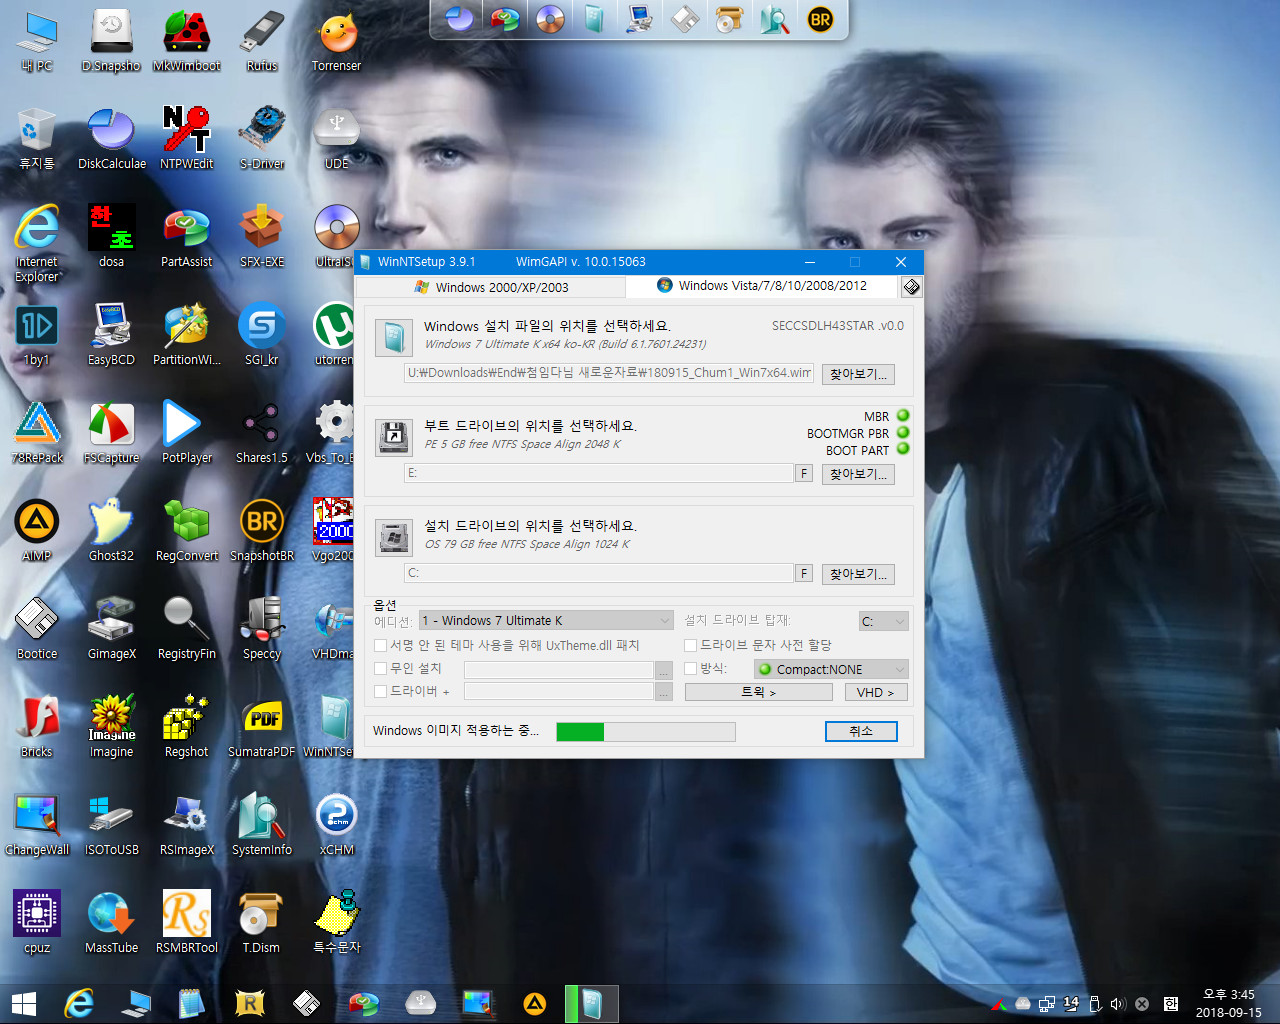This screenshot has height=1024, width=1280.
Task: Expand the Windows 7 Ultimate K edition dropdown
Action: (545, 620)
